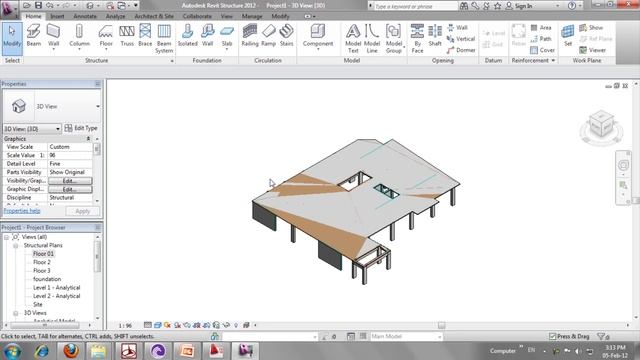Activate the Area reinforcement tool
The height and width of the screenshot is (360, 640).
coord(541,27)
